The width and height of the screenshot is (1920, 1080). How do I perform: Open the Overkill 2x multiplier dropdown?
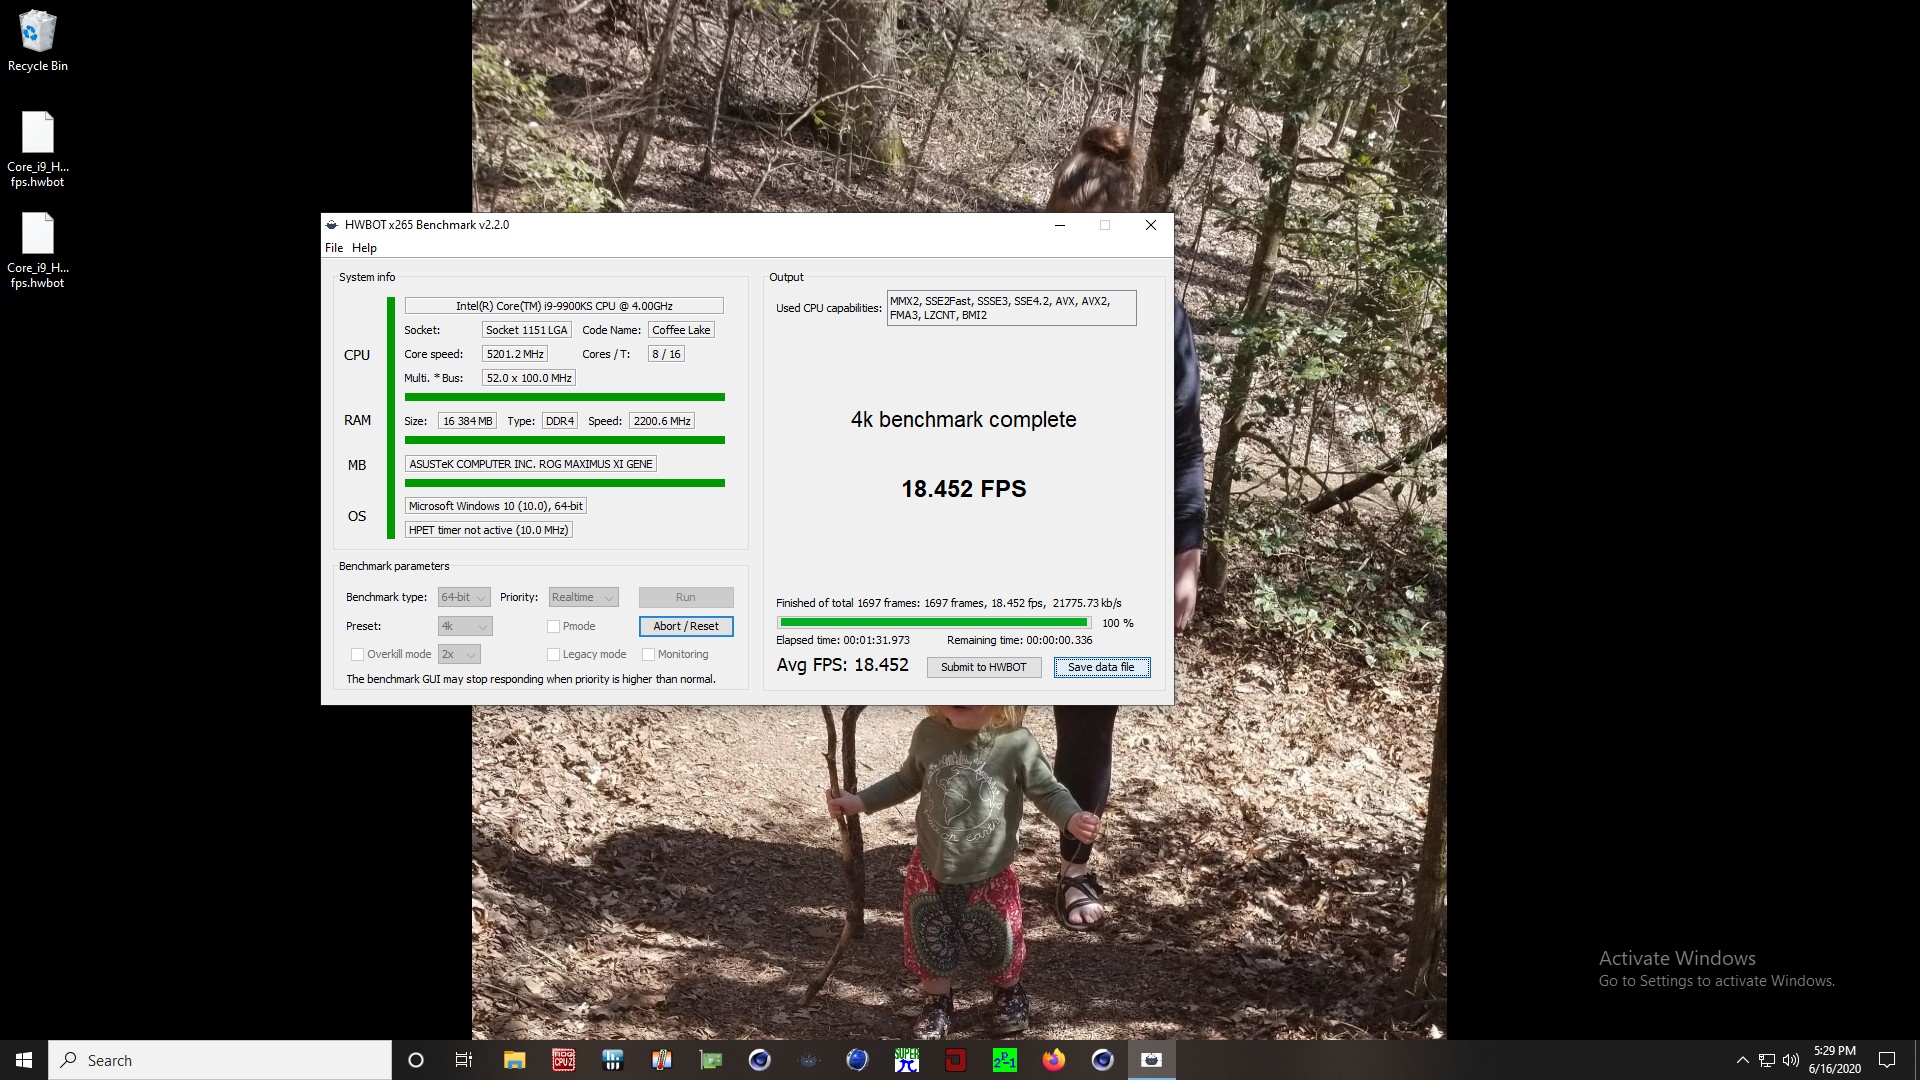pos(459,654)
